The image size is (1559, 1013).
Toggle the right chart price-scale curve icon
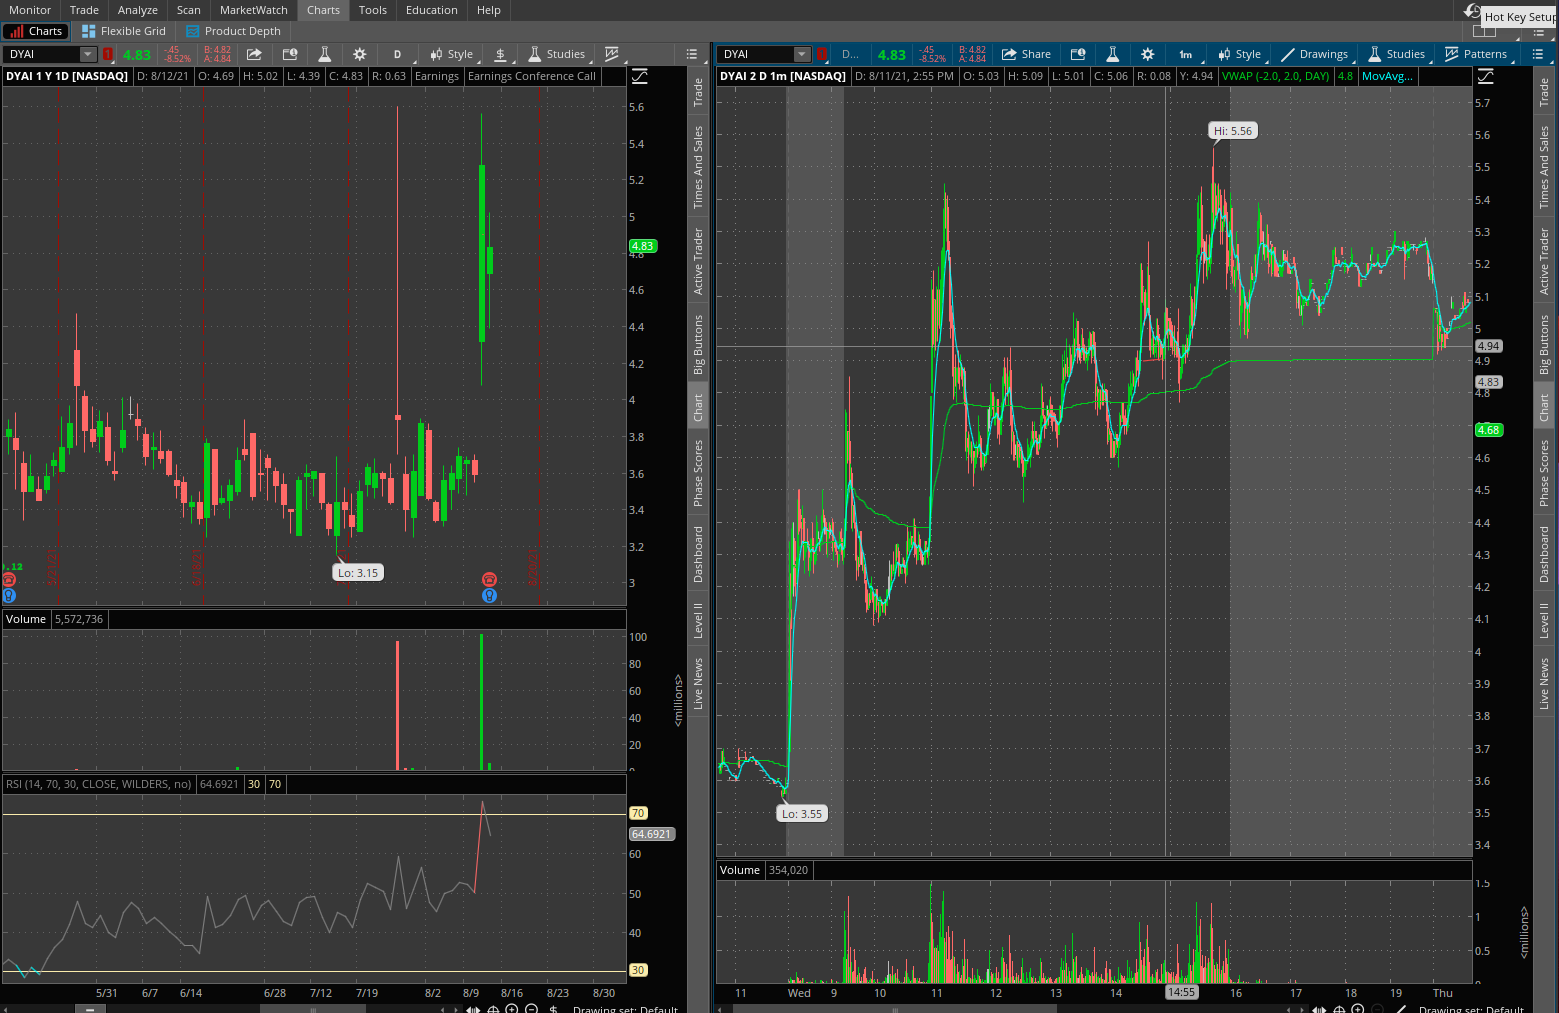point(1486,76)
